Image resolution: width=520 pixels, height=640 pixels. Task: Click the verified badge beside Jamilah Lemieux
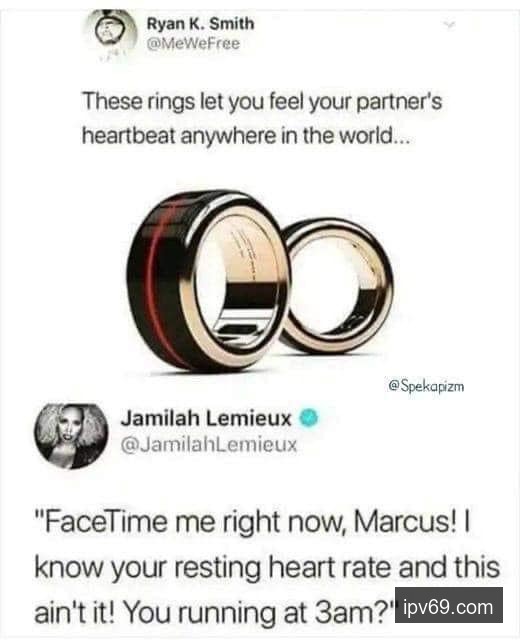[309, 418]
